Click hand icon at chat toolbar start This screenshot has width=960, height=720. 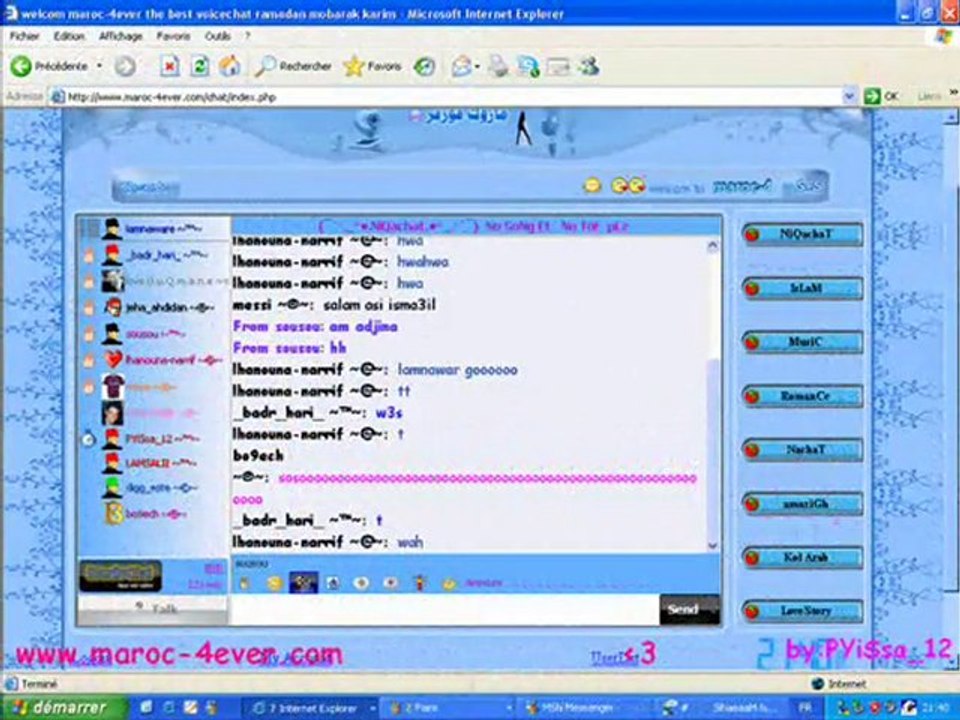(245, 583)
